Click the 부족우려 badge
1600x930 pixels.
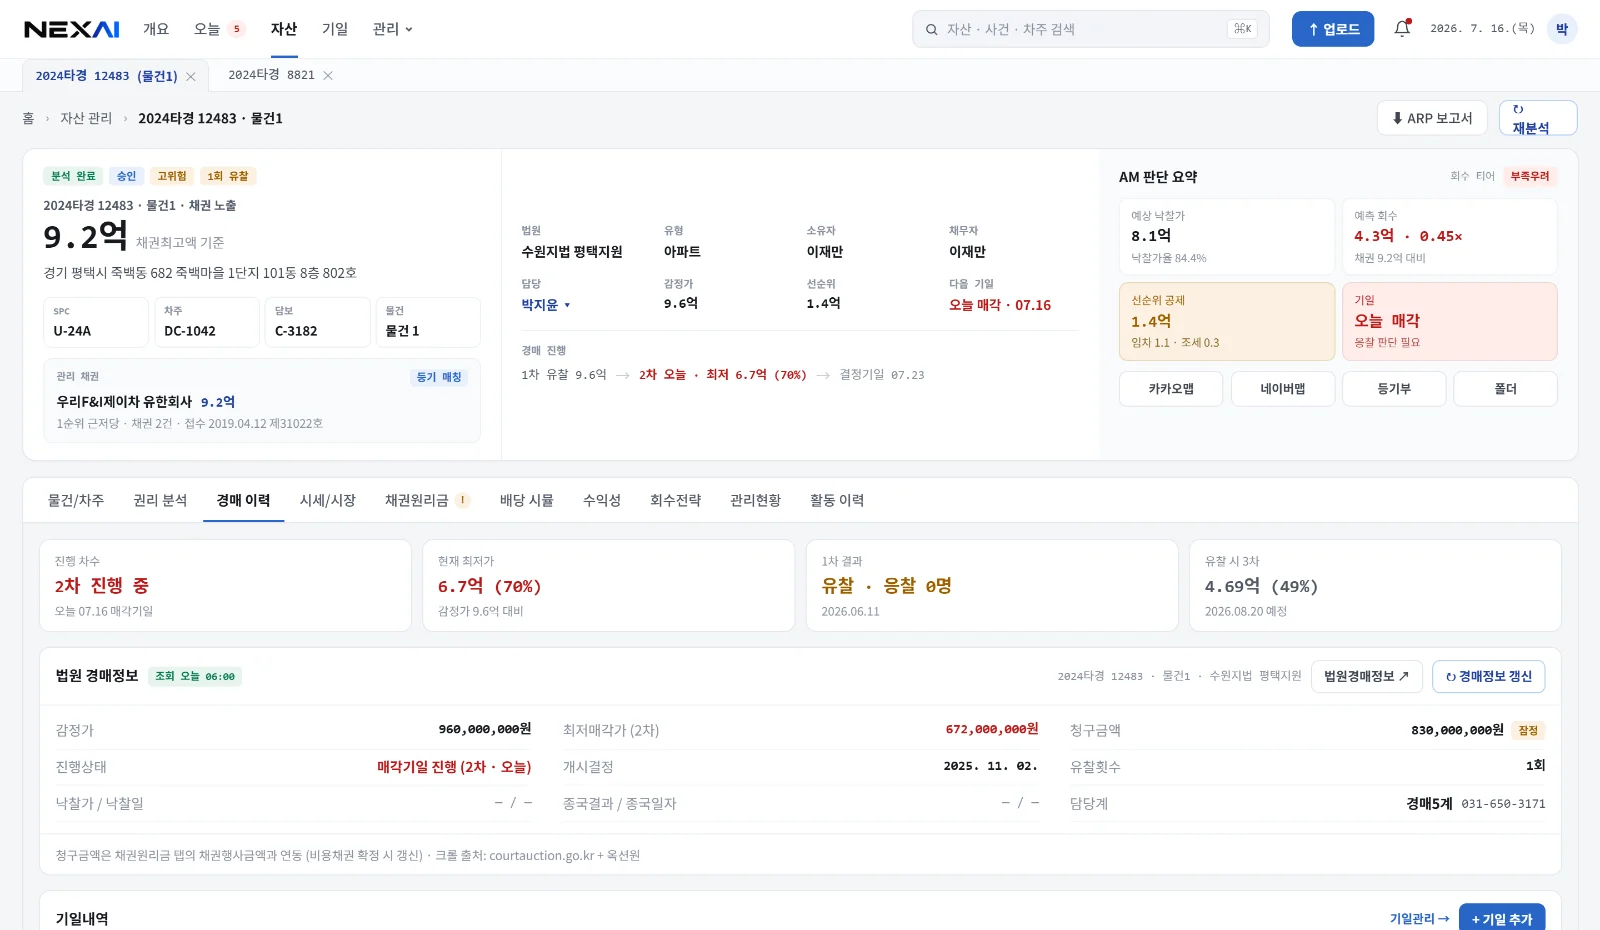coord(1530,176)
